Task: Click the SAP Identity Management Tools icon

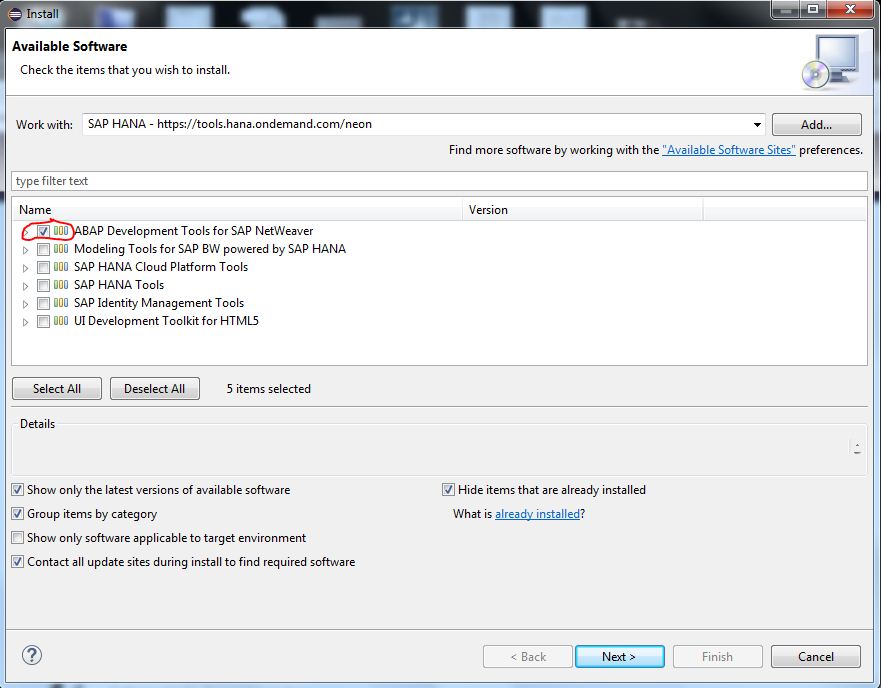Action: pos(60,303)
